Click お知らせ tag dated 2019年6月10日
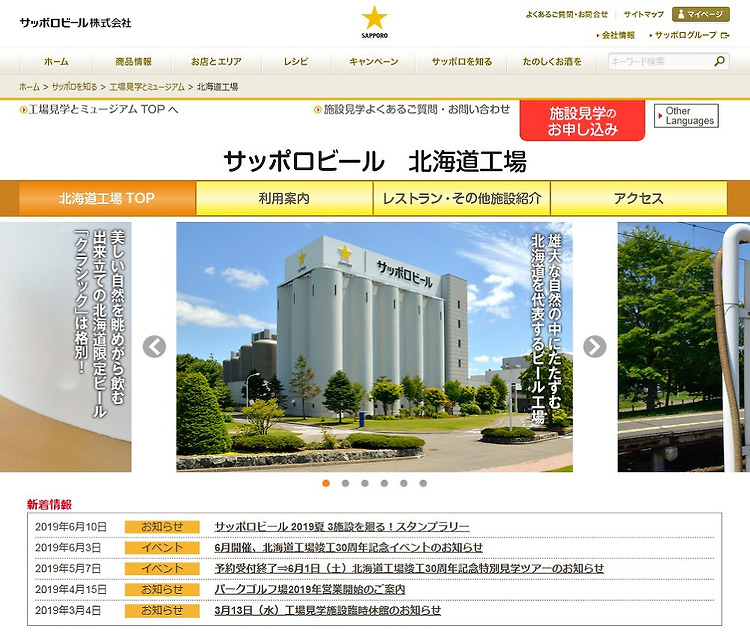Screen dimensions: 750x632 tap(162, 527)
